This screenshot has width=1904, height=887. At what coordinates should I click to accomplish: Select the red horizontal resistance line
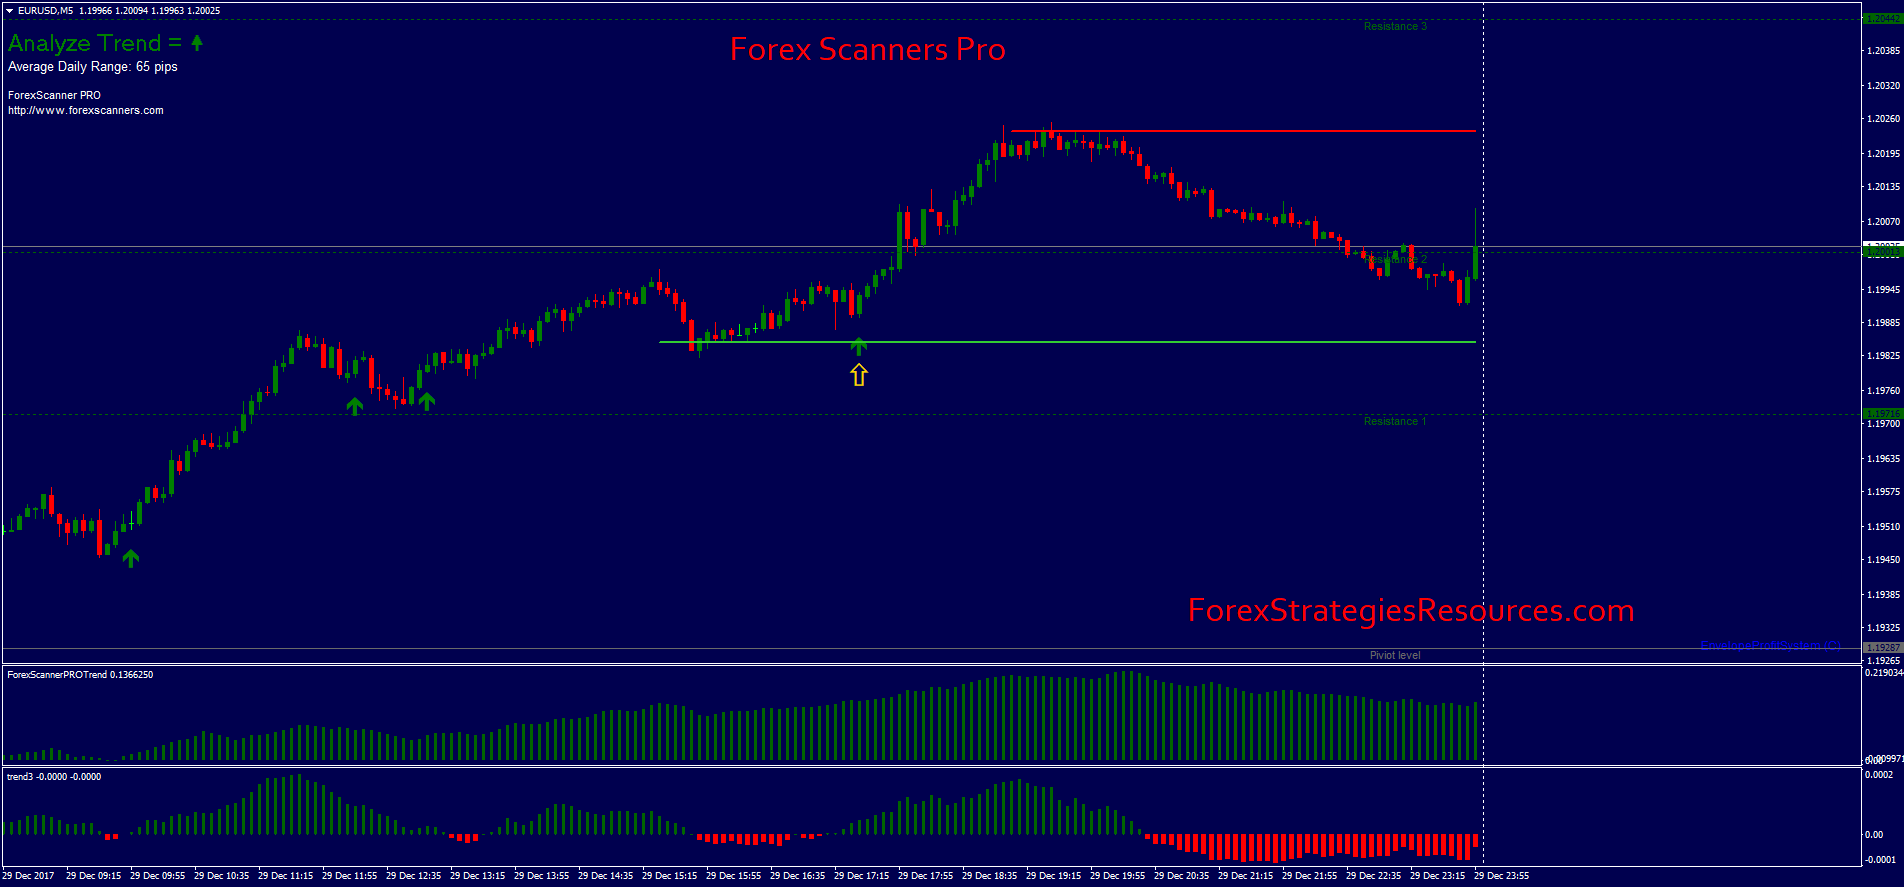pyautogui.click(x=1243, y=131)
